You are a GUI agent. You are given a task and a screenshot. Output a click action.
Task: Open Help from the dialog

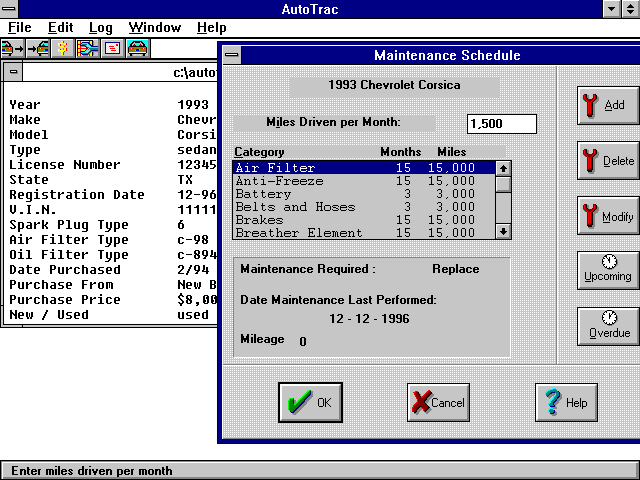pyautogui.click(x=566, y=402)
